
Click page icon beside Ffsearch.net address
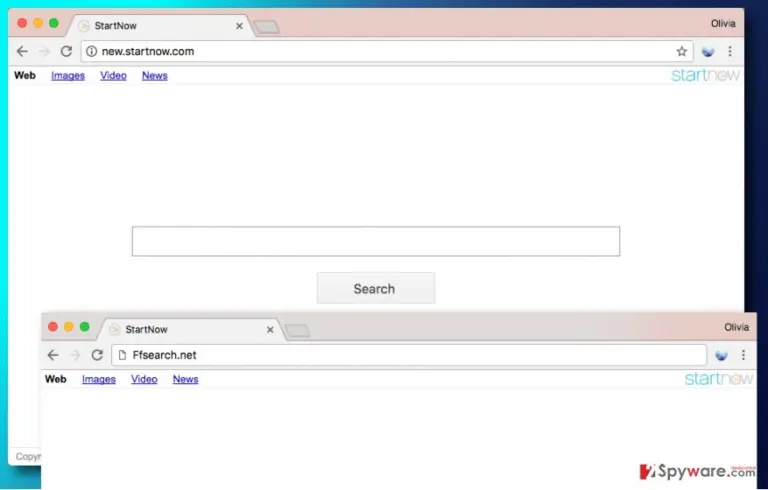pyautogui.click(x=122, y=355)
